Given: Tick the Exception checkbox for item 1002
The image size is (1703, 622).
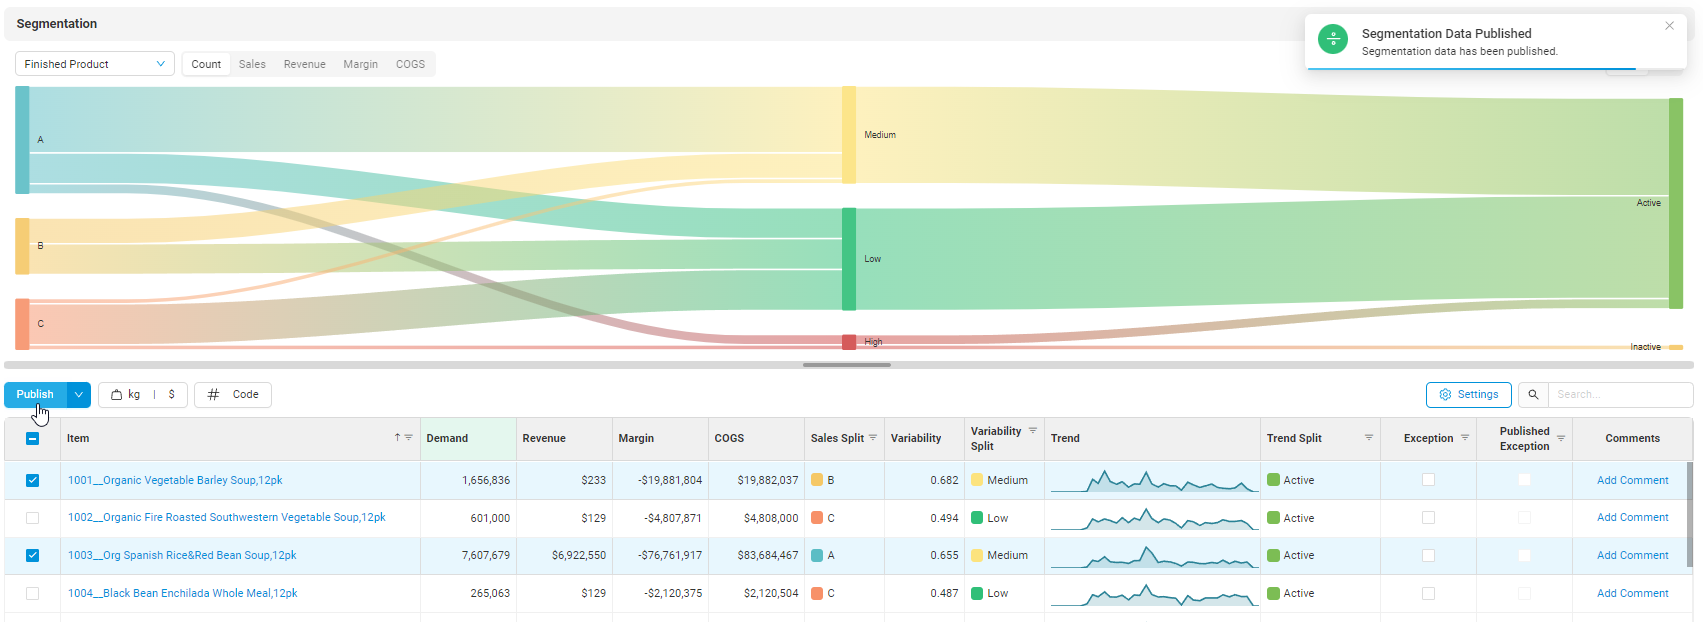Looking at the screenshot, I should coord(1428,518).
